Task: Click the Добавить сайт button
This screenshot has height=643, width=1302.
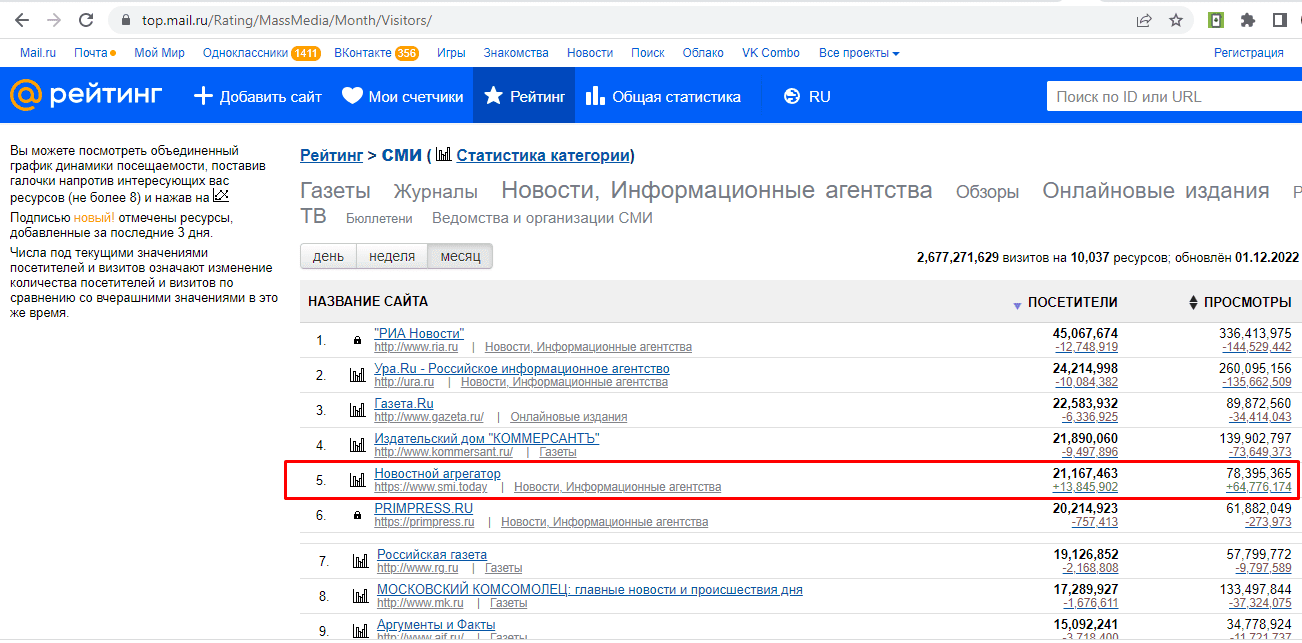Action: [x=258, y=97]
